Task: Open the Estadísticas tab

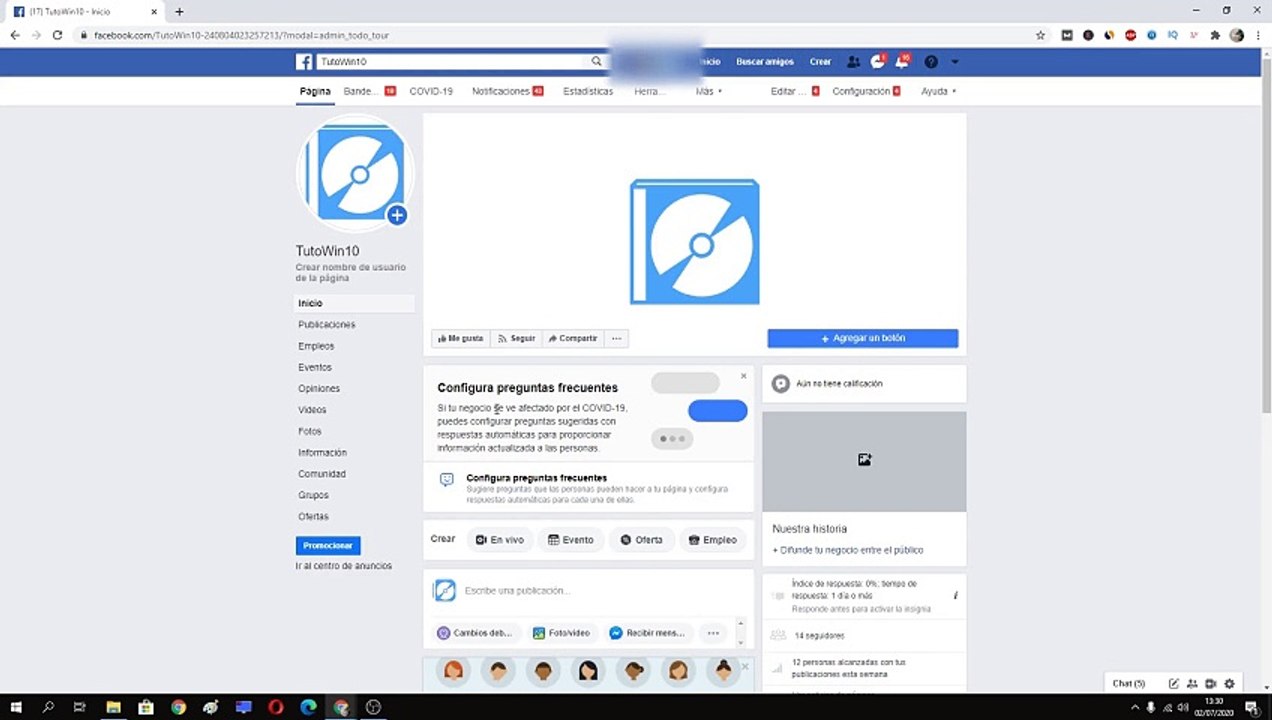Action: point(588,91)
